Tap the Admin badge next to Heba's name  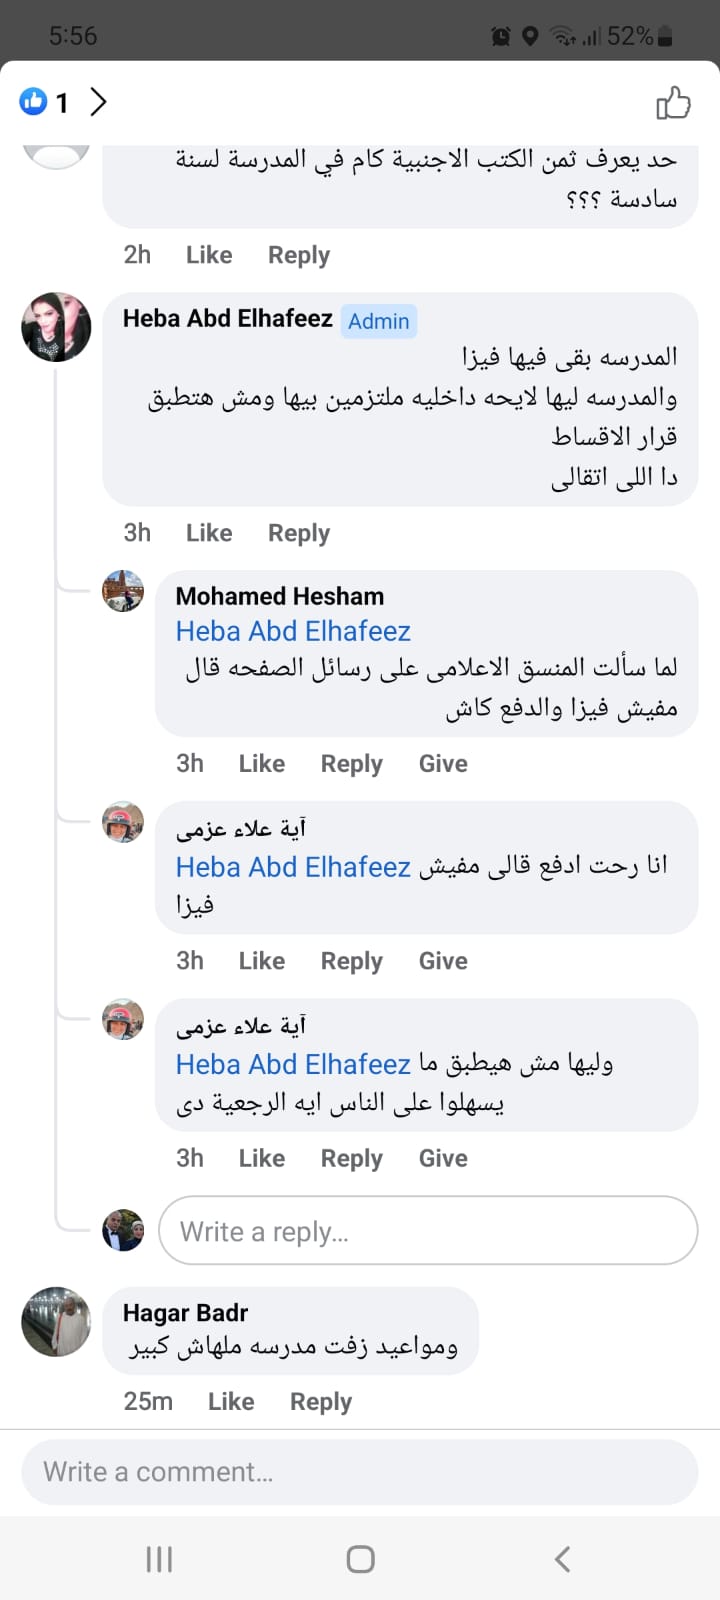[x=378, y=321]
